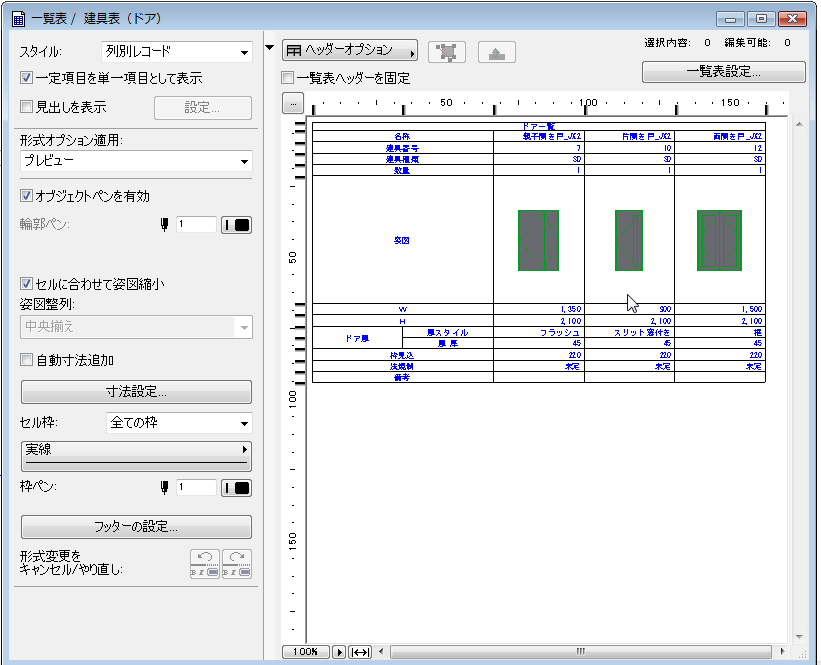821x665 pixels.
Task: Click the redo format change icon
Action: 237,564
